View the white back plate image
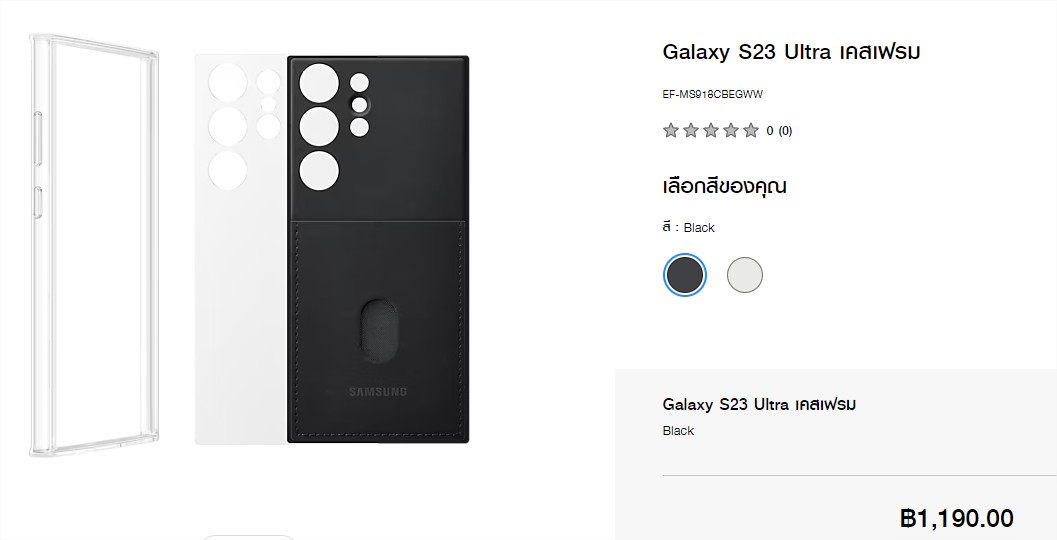 tap(241, 249)
